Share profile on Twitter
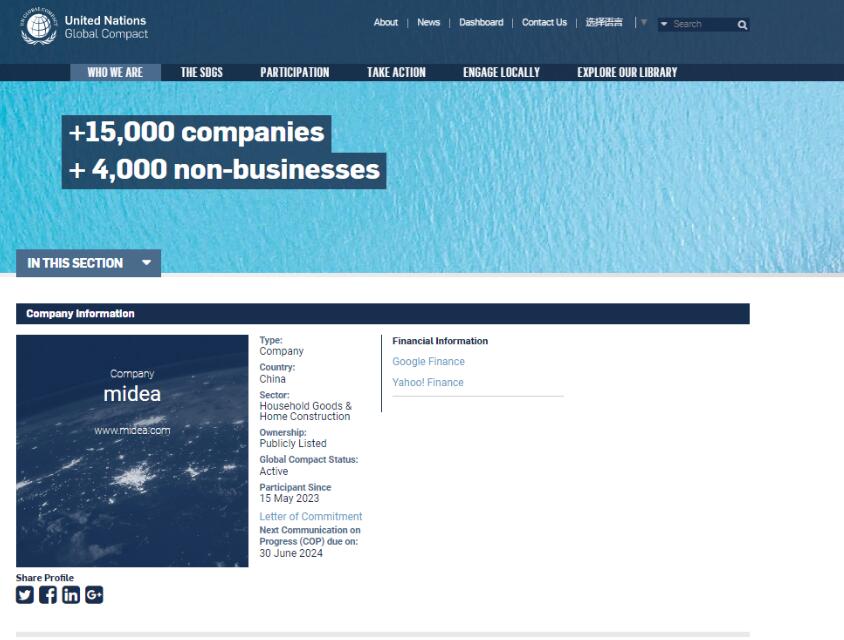 point(25,595)
